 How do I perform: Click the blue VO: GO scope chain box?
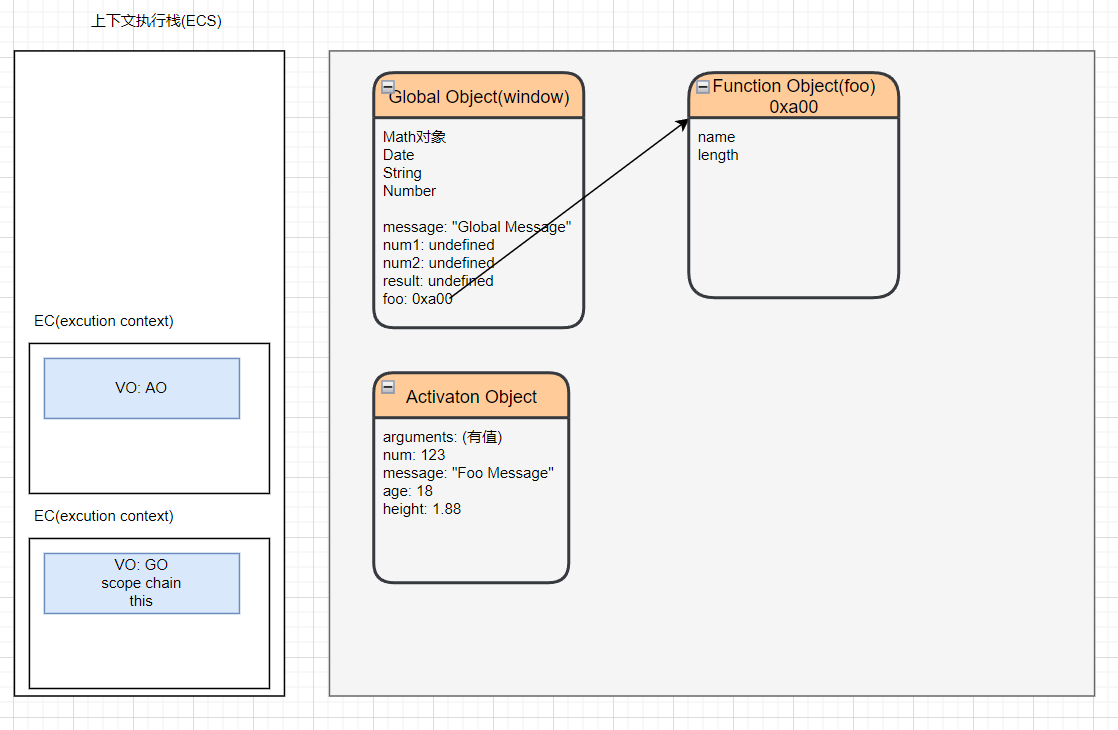click(x=142, y=583)
